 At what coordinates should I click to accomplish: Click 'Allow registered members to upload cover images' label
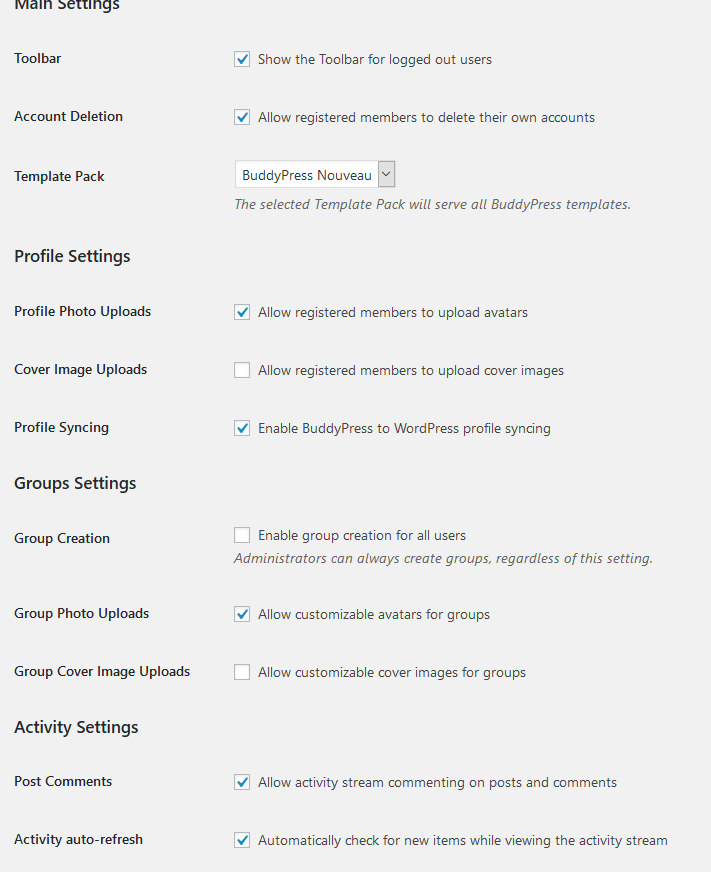click(x=411, y=370)
